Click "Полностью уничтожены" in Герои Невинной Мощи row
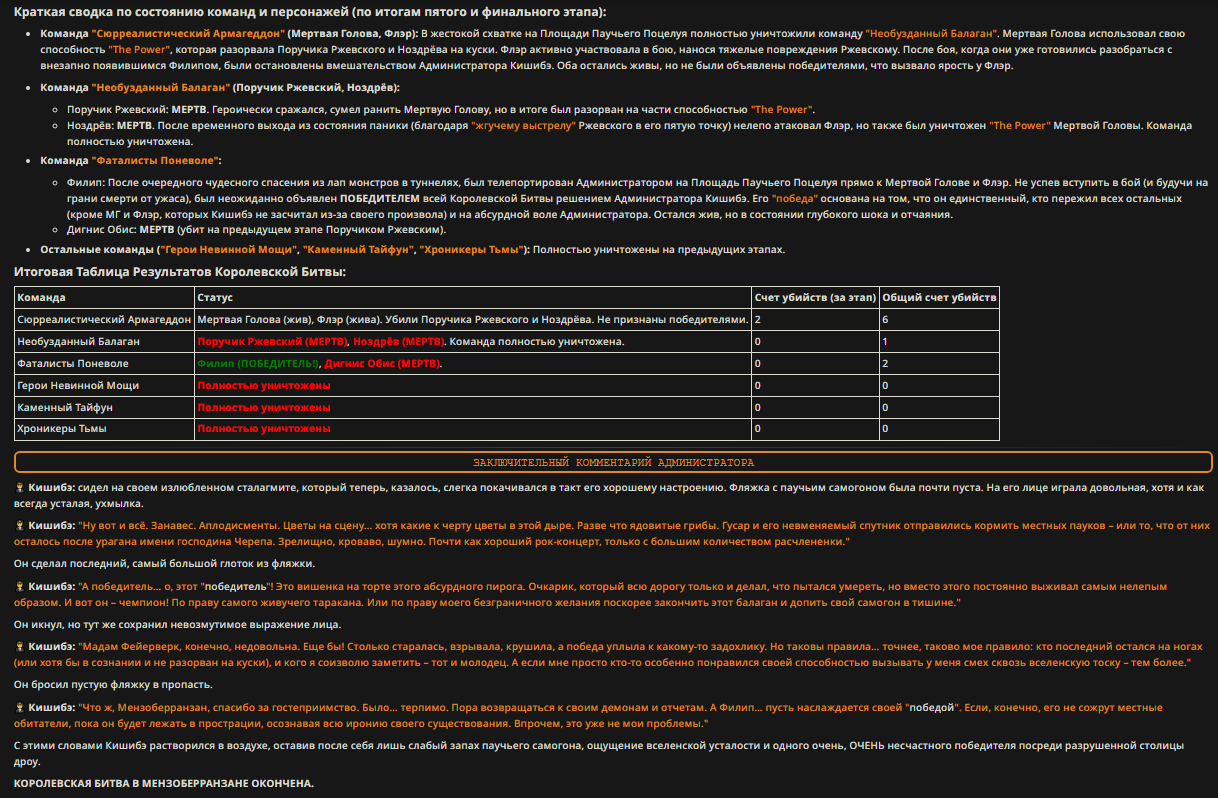This screenshot has height=798, width=1218. coord(264,385)
